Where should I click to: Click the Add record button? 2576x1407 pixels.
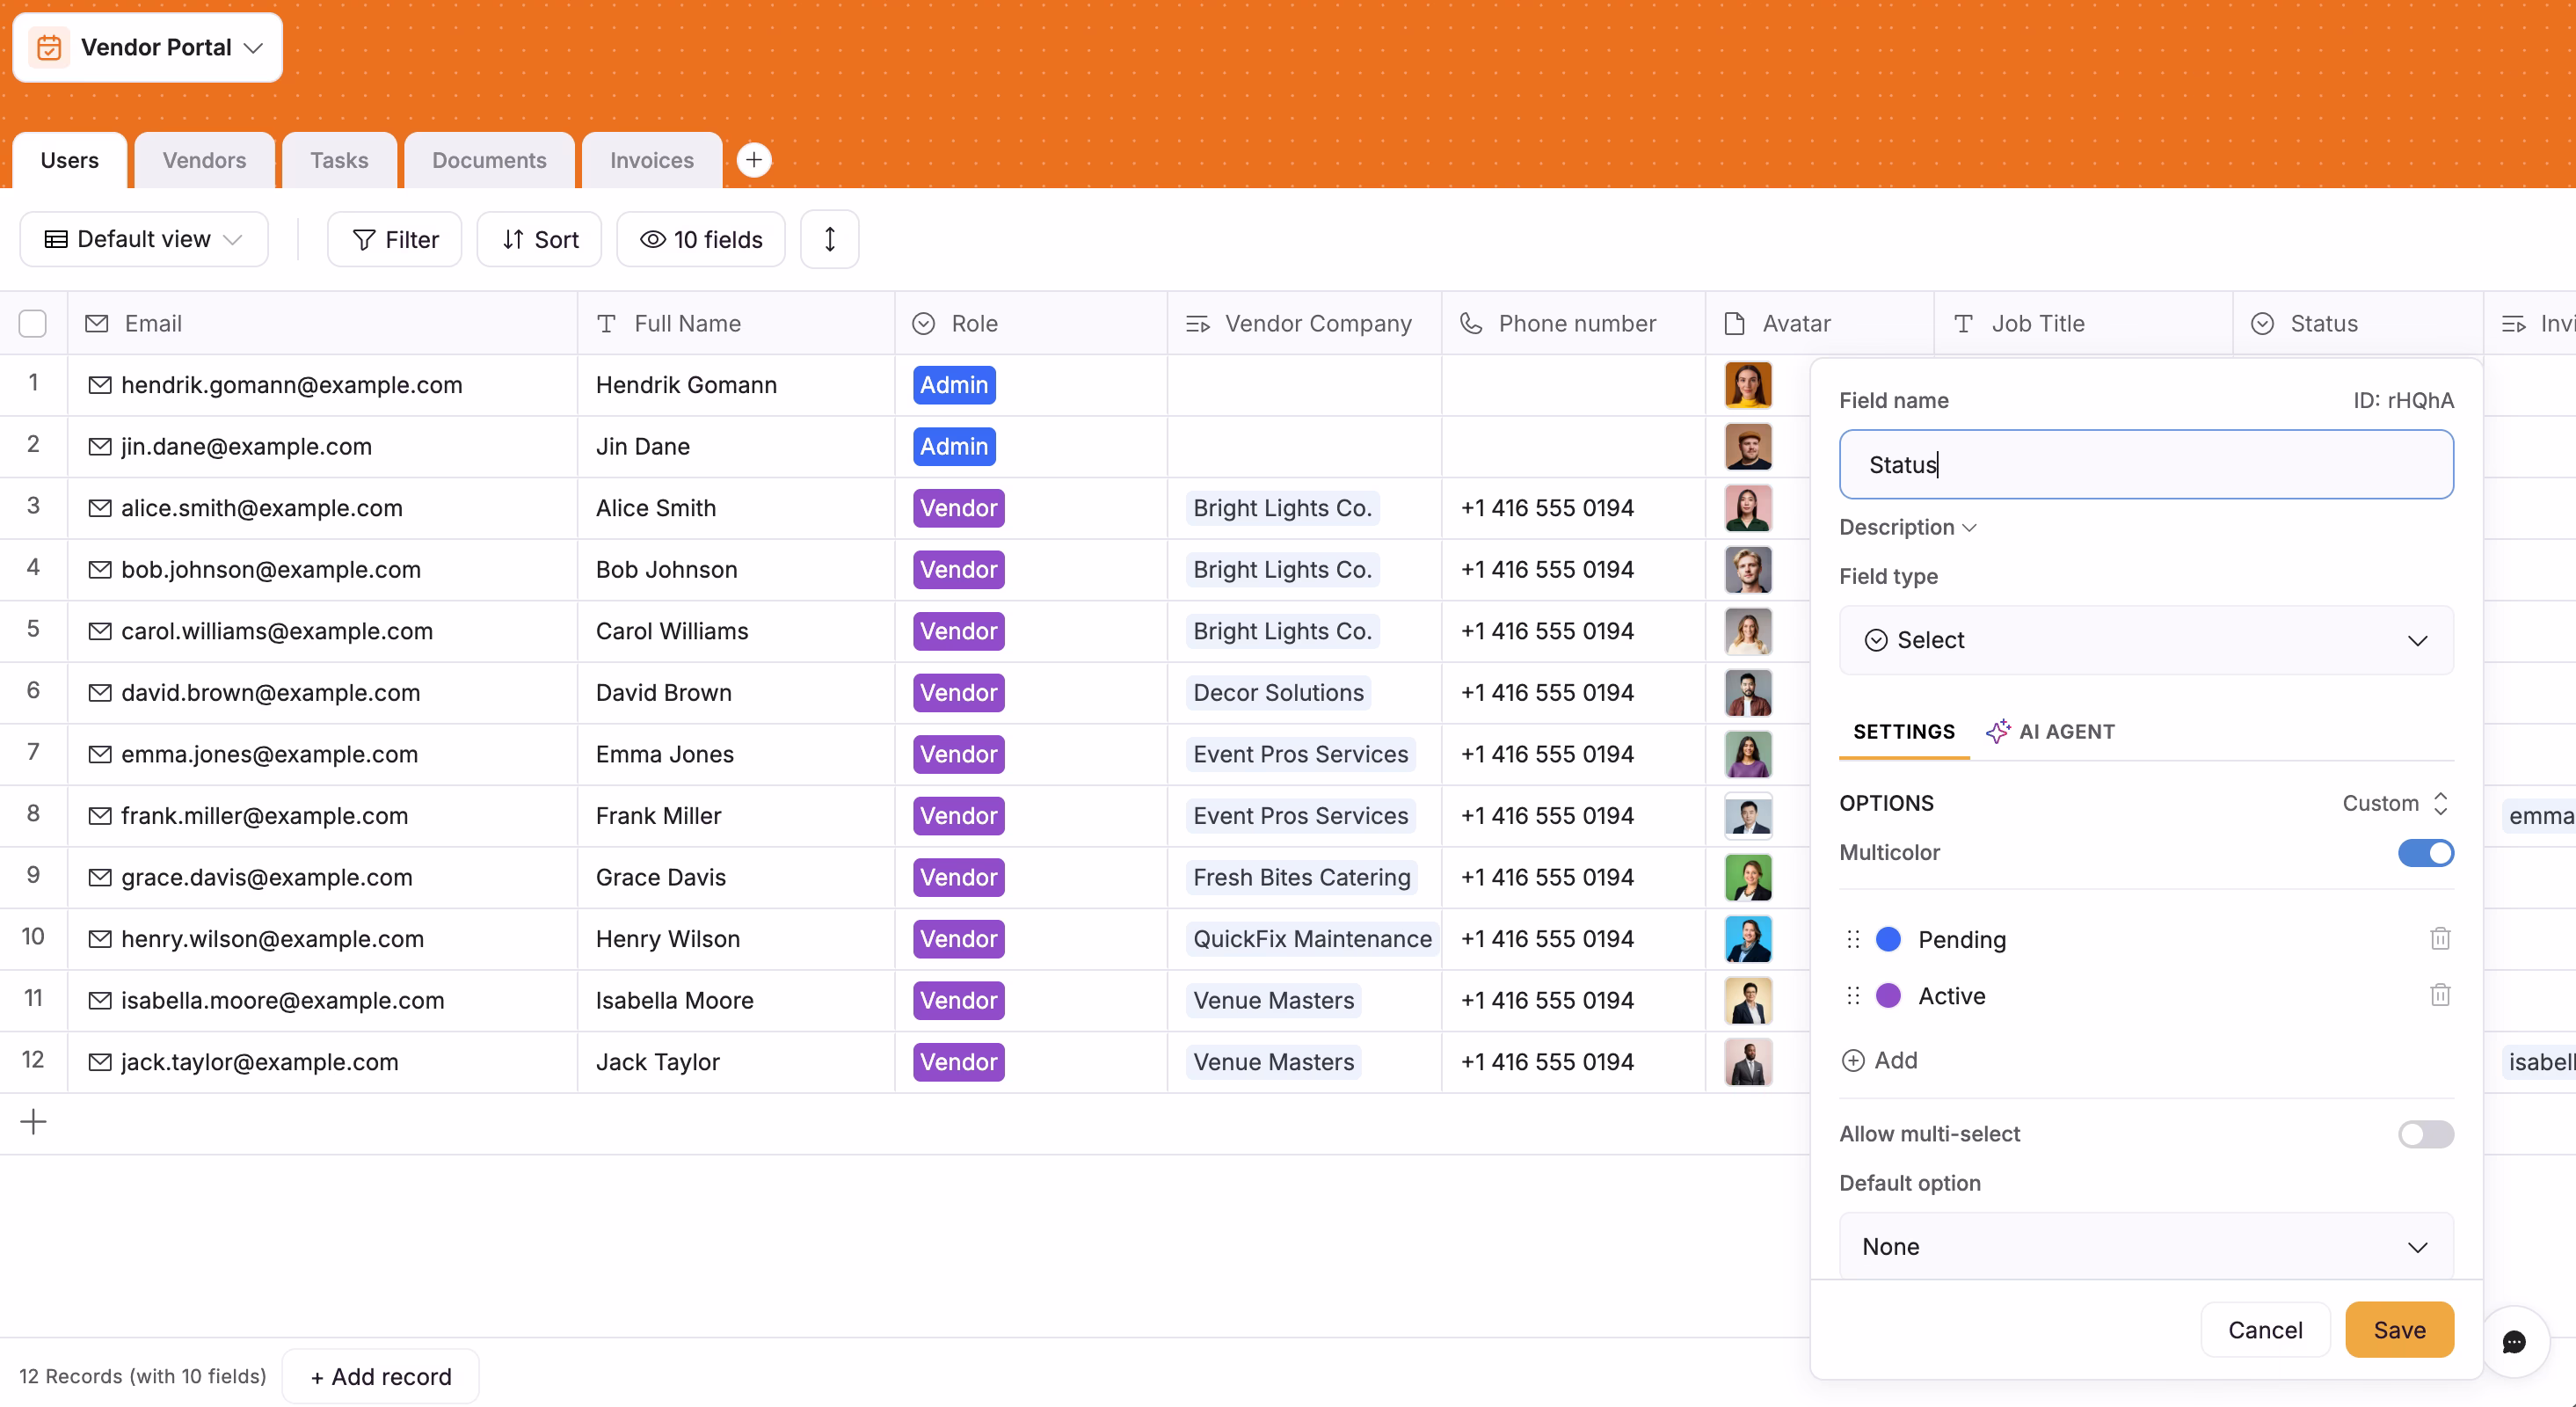[x=380, y=1376]
